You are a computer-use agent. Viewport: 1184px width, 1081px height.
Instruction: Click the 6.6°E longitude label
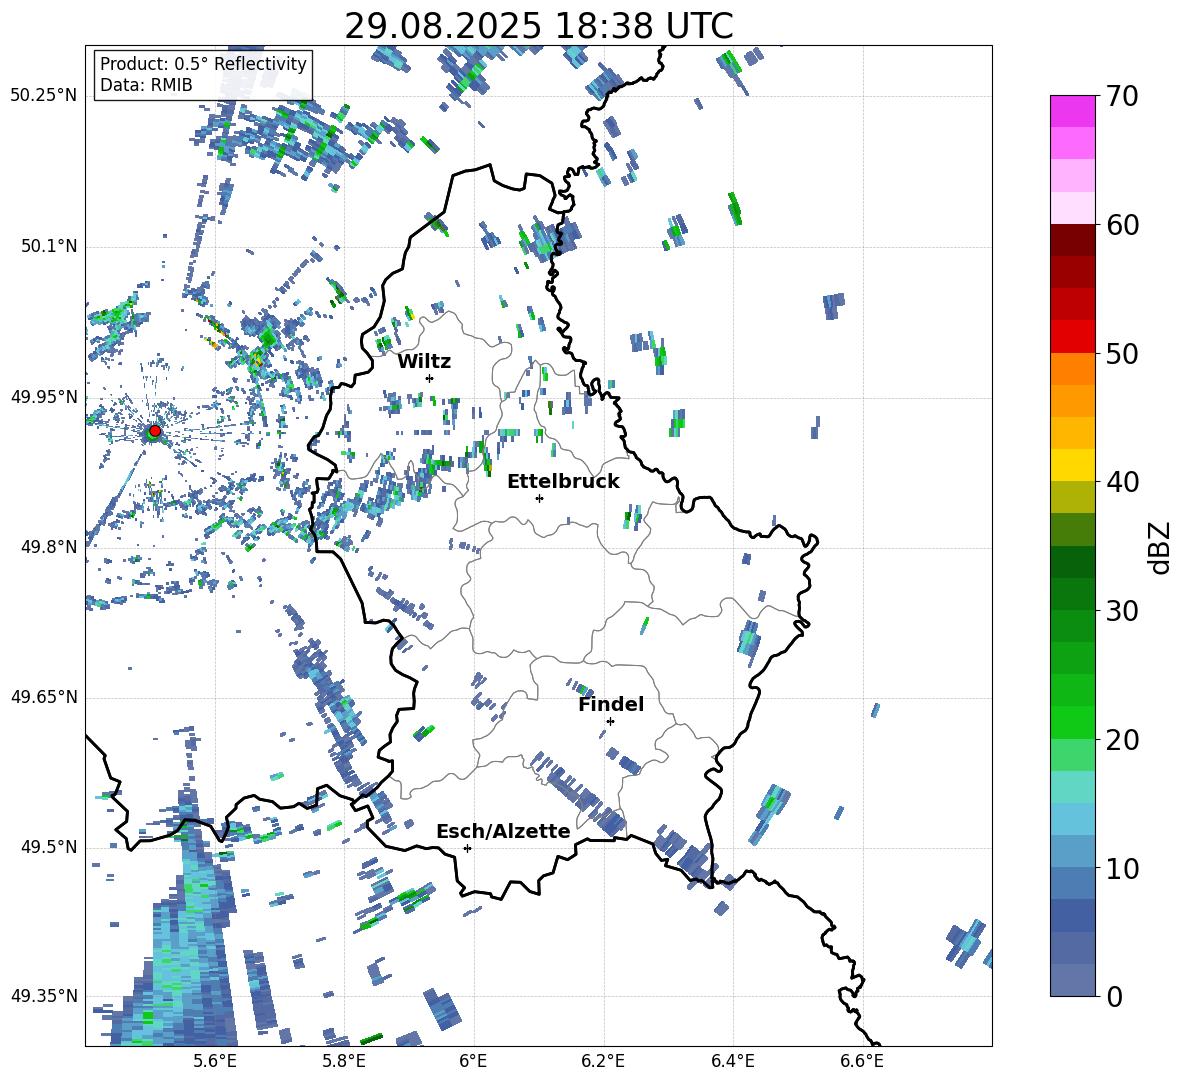click(862, 1061)
